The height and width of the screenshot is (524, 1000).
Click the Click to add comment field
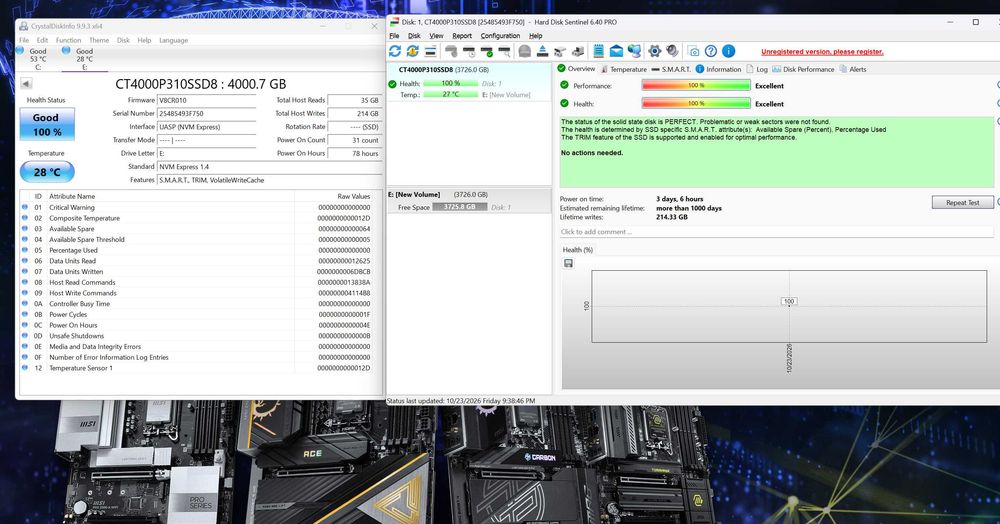click(776, 232)
